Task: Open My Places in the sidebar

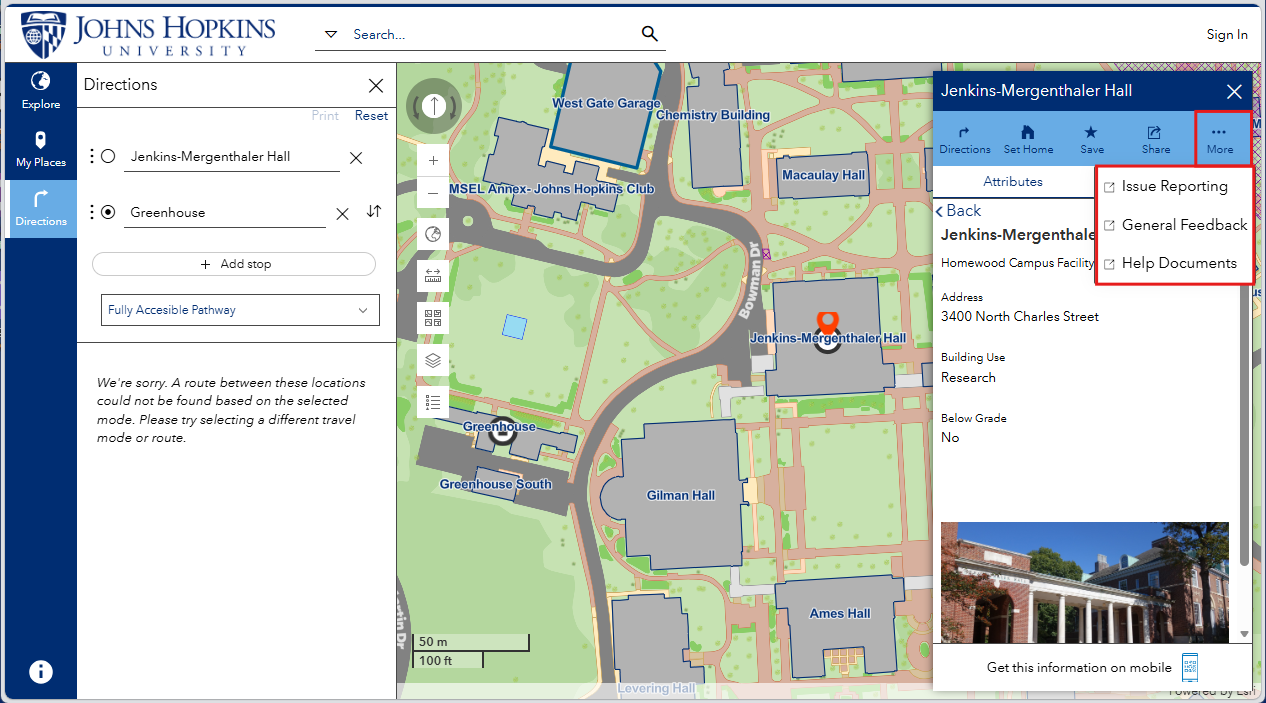Action: pyautogui.click(x=41, y=150)
